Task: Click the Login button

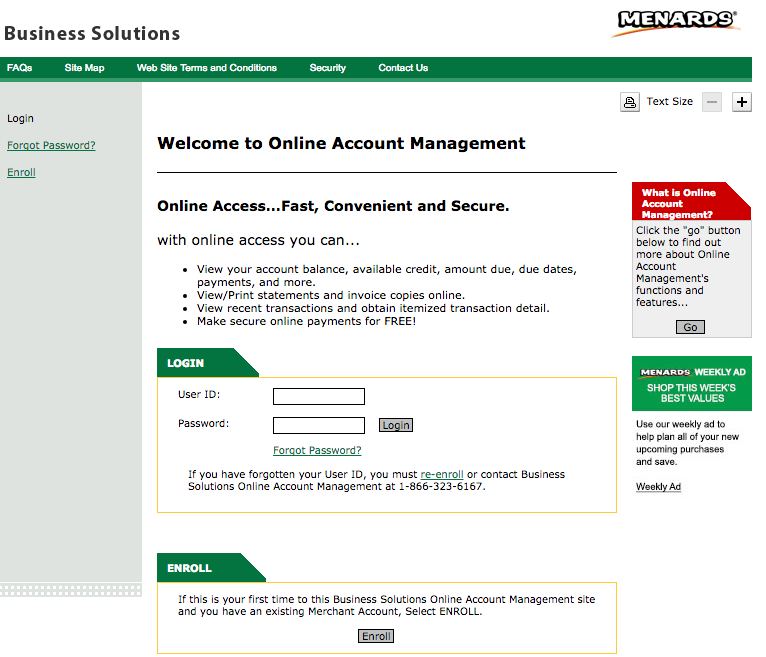Action: [396, 425]
